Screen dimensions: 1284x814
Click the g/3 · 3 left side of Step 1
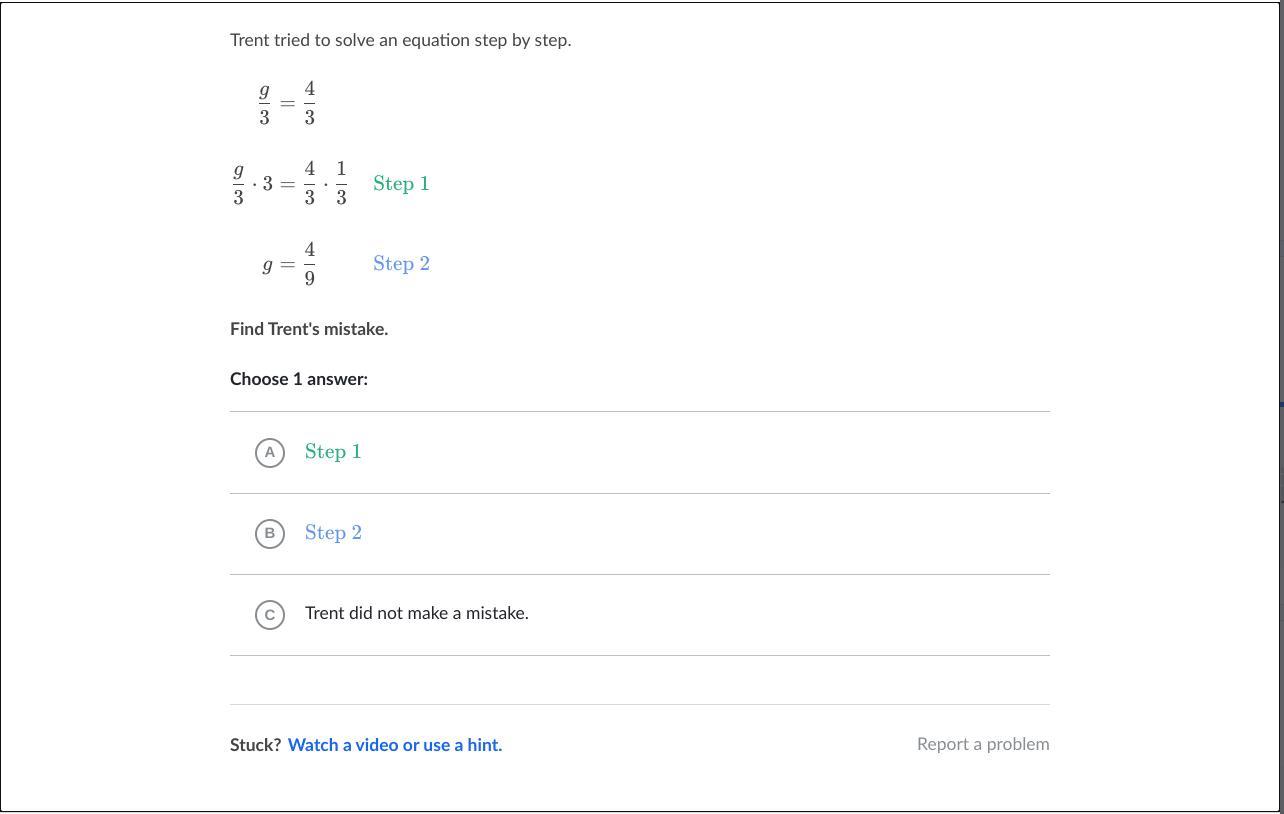(x=253, y=184)
